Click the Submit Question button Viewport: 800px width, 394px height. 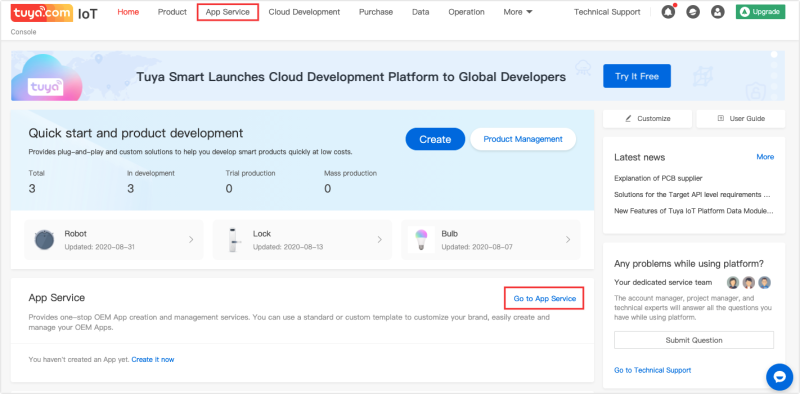click(x=694, y=340)
